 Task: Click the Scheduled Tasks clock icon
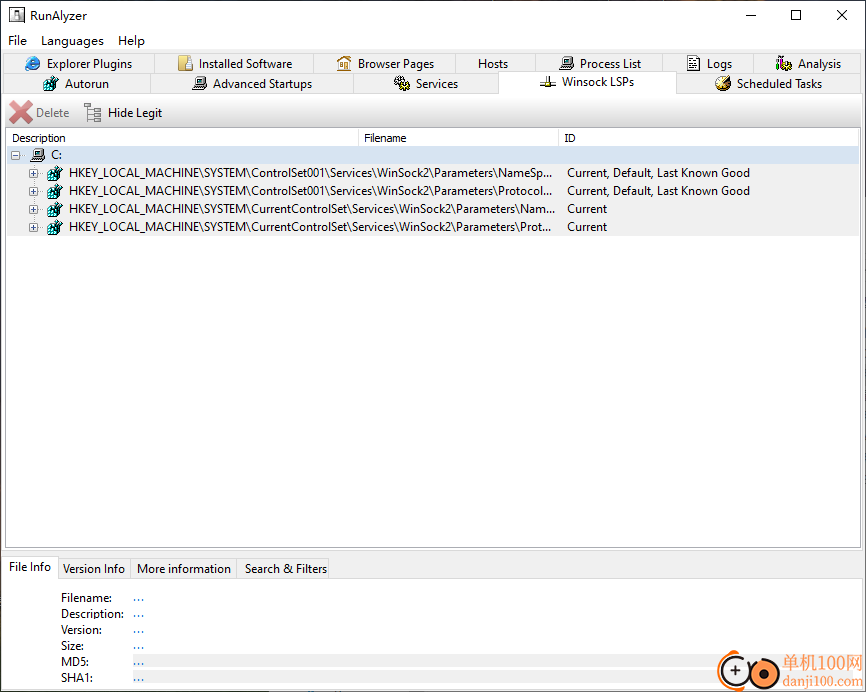[722, 84]
